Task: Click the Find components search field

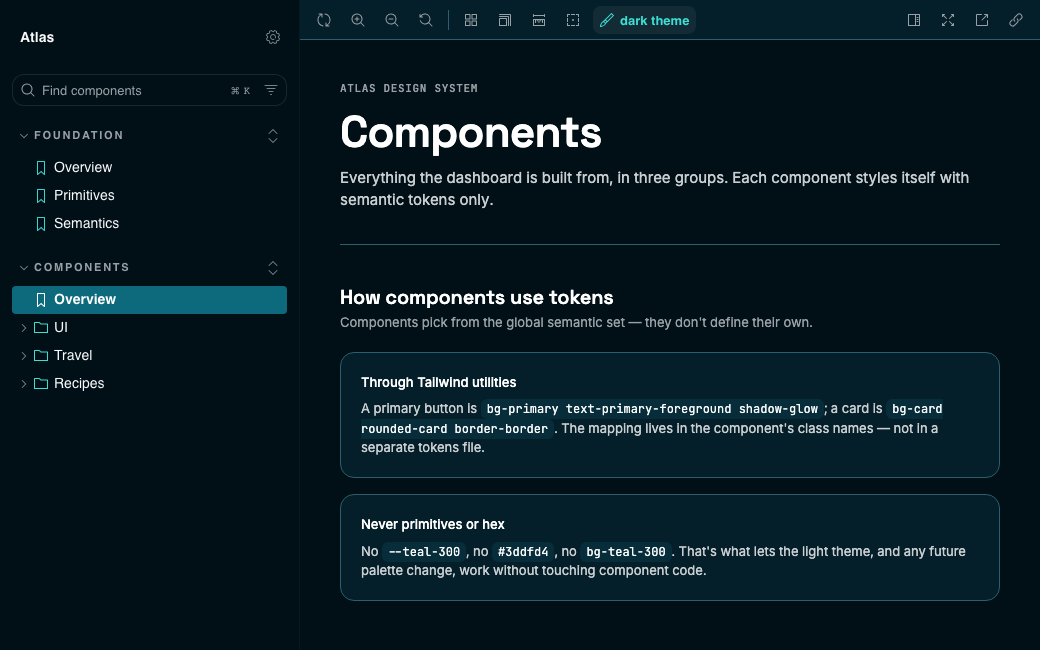Action: (x=149, y=90)
